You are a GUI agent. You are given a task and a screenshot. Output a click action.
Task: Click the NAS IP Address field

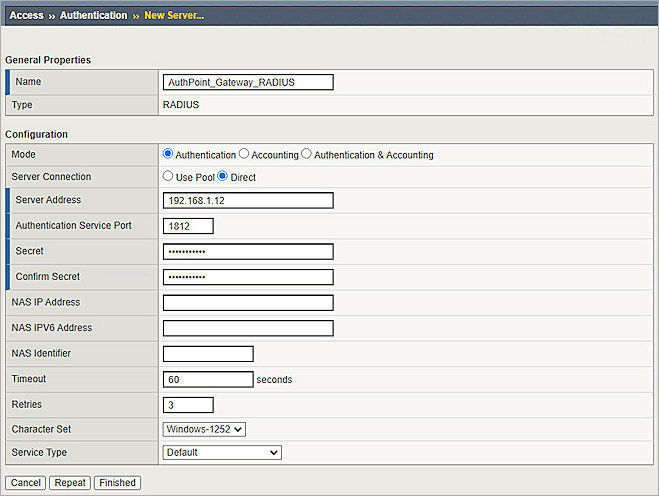248,302
